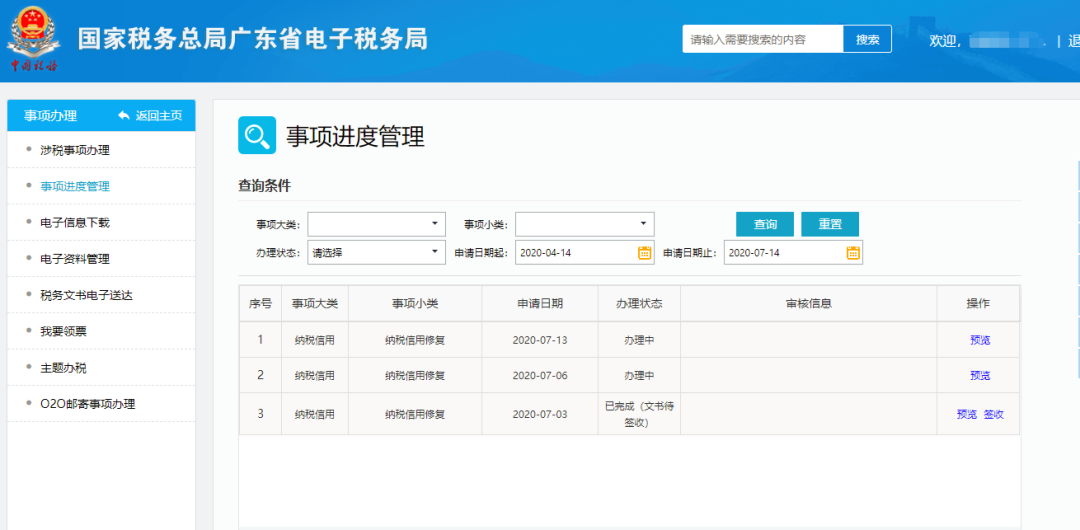
Task: Click 预览 for the 2020-07-13 row
Action: 980,340
